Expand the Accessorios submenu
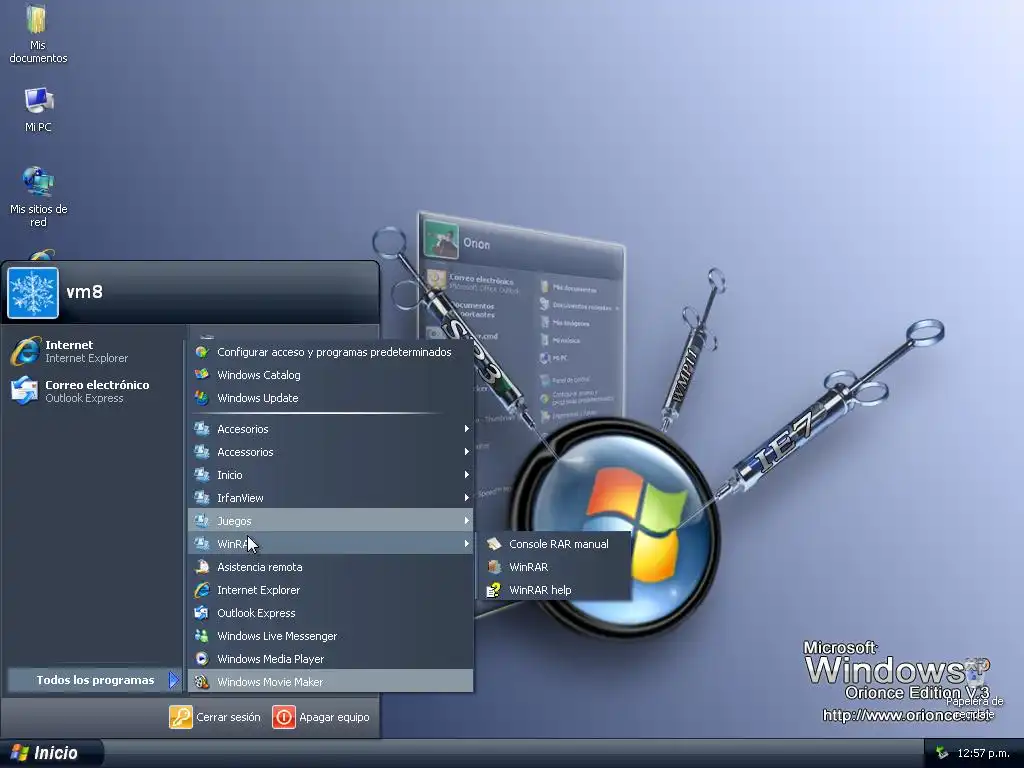This screenshot has height=768, width=1024. [330, 452]
